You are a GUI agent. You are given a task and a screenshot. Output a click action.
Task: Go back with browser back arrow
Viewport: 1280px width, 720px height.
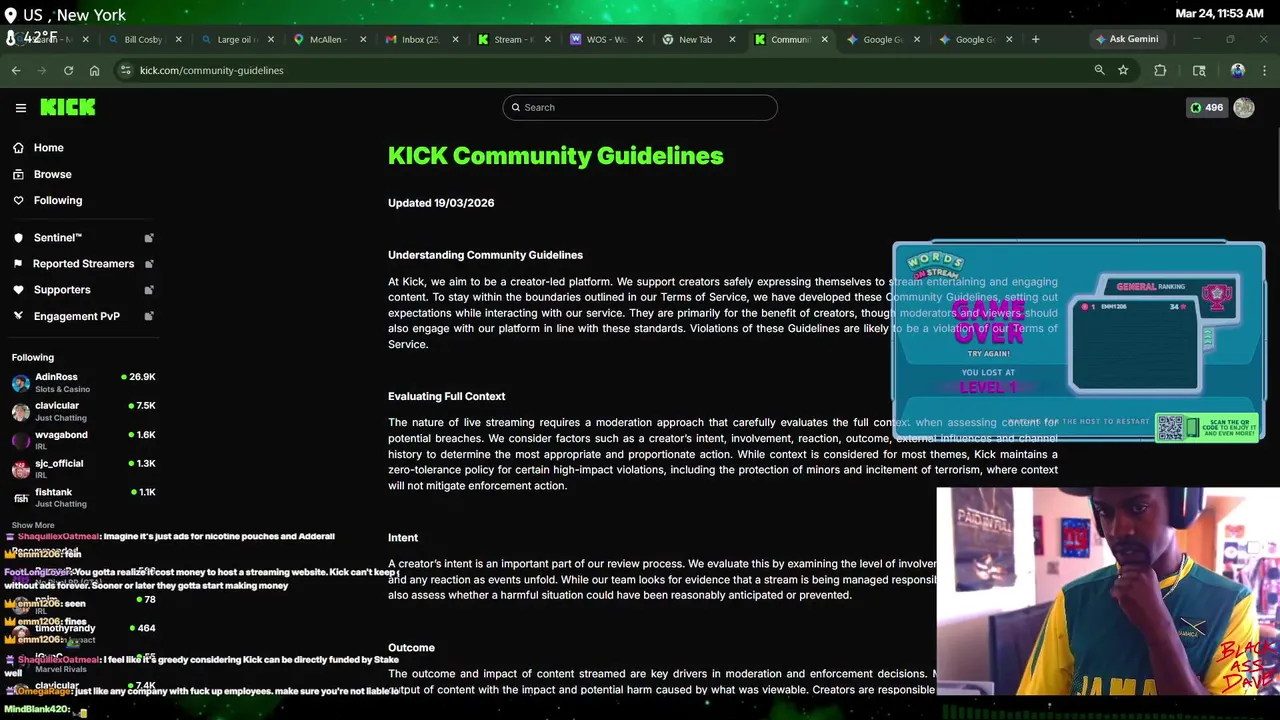click(x=16, y=70)
